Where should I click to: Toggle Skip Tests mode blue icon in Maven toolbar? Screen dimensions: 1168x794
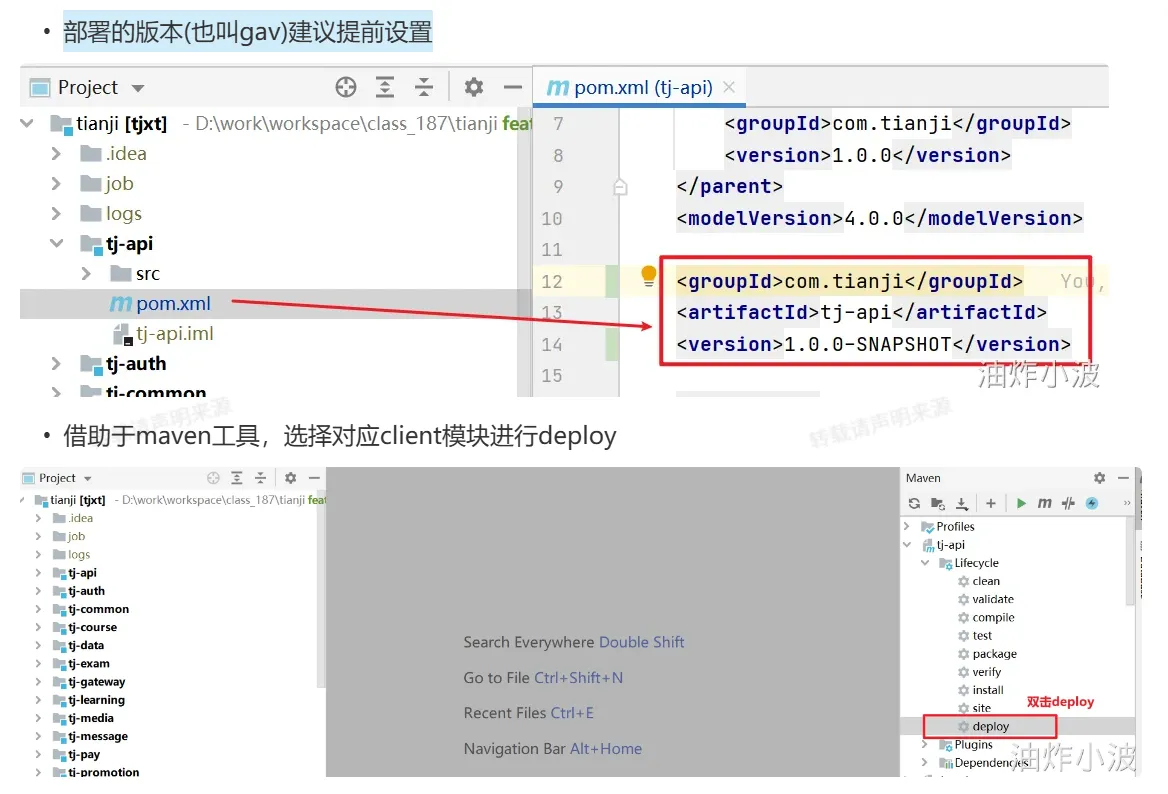[x=1092, y=504]
